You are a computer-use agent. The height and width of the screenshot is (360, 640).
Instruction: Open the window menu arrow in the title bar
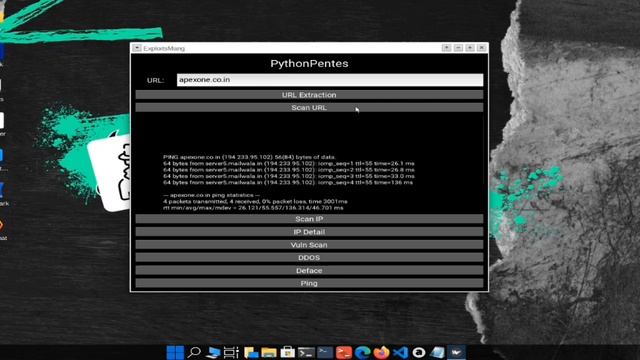137,48
